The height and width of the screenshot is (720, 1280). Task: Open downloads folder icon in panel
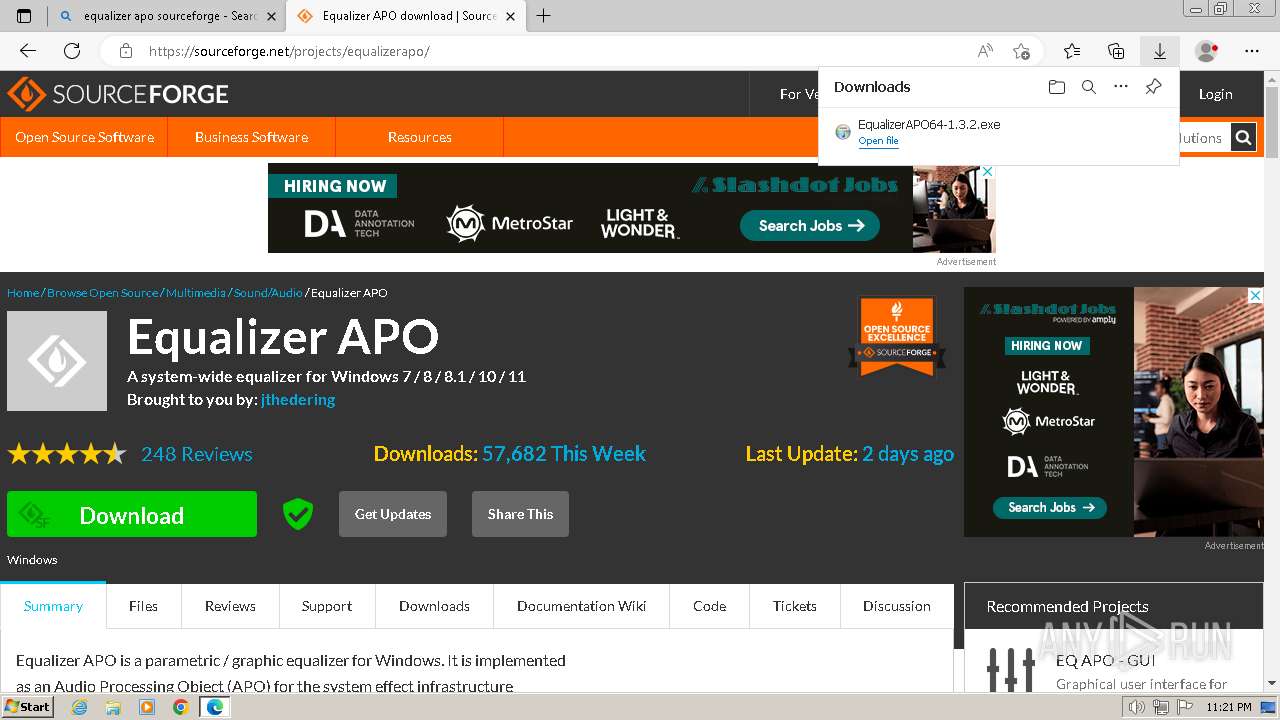pyautogui.click(x=1057, y=87)
